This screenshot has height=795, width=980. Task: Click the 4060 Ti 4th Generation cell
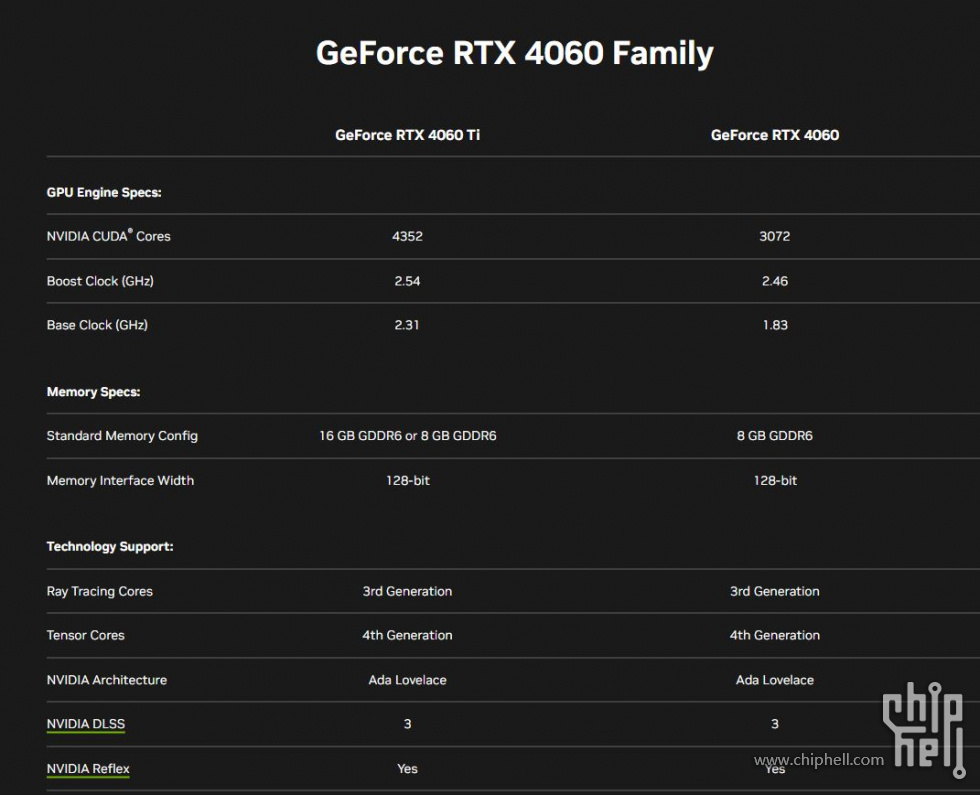408,635
